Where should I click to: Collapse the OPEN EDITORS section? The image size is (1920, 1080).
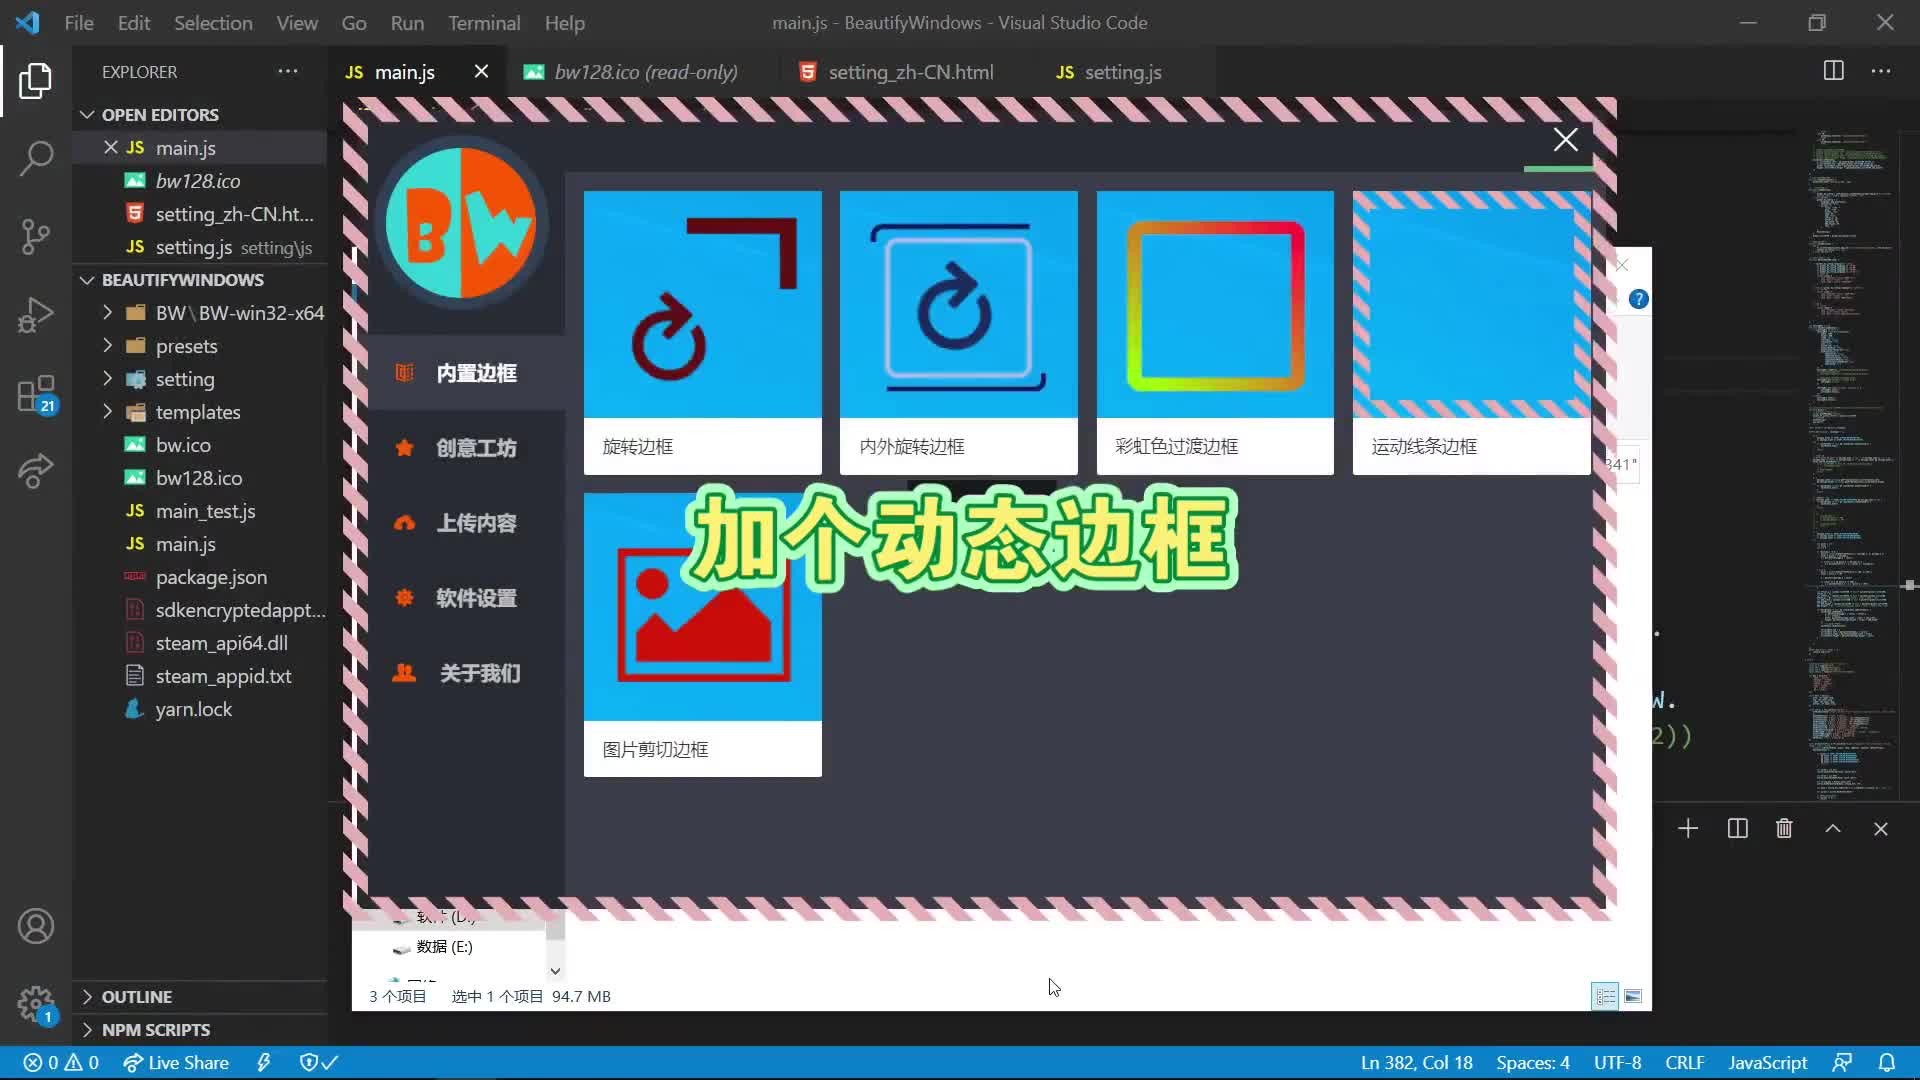point(160,114)
